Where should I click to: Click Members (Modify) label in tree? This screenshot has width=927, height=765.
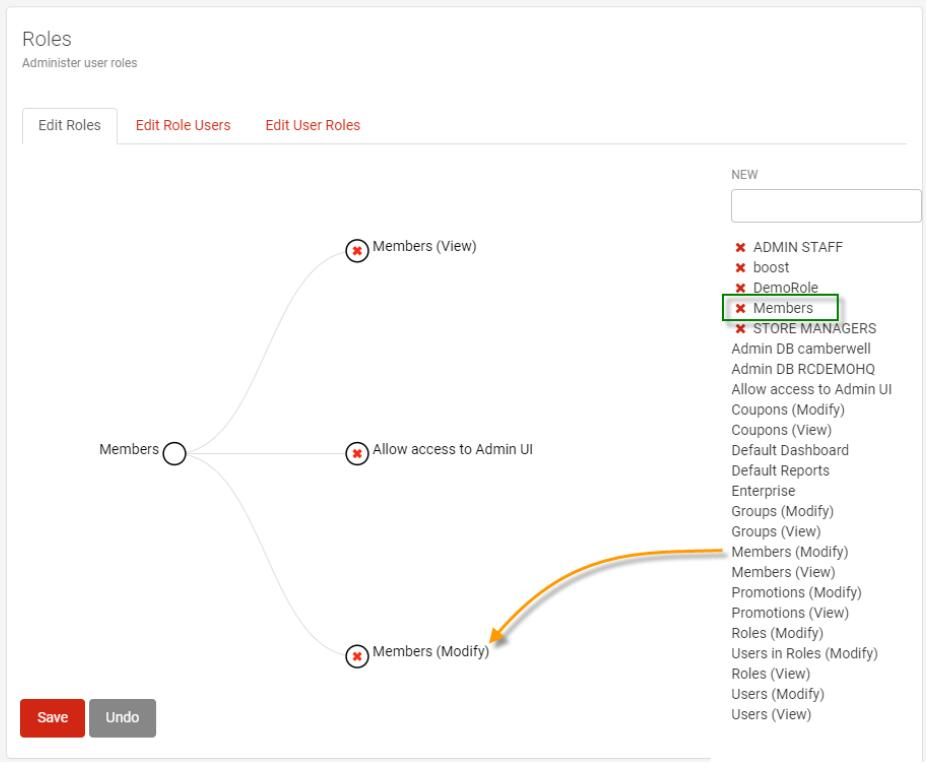tap(430, 651)
